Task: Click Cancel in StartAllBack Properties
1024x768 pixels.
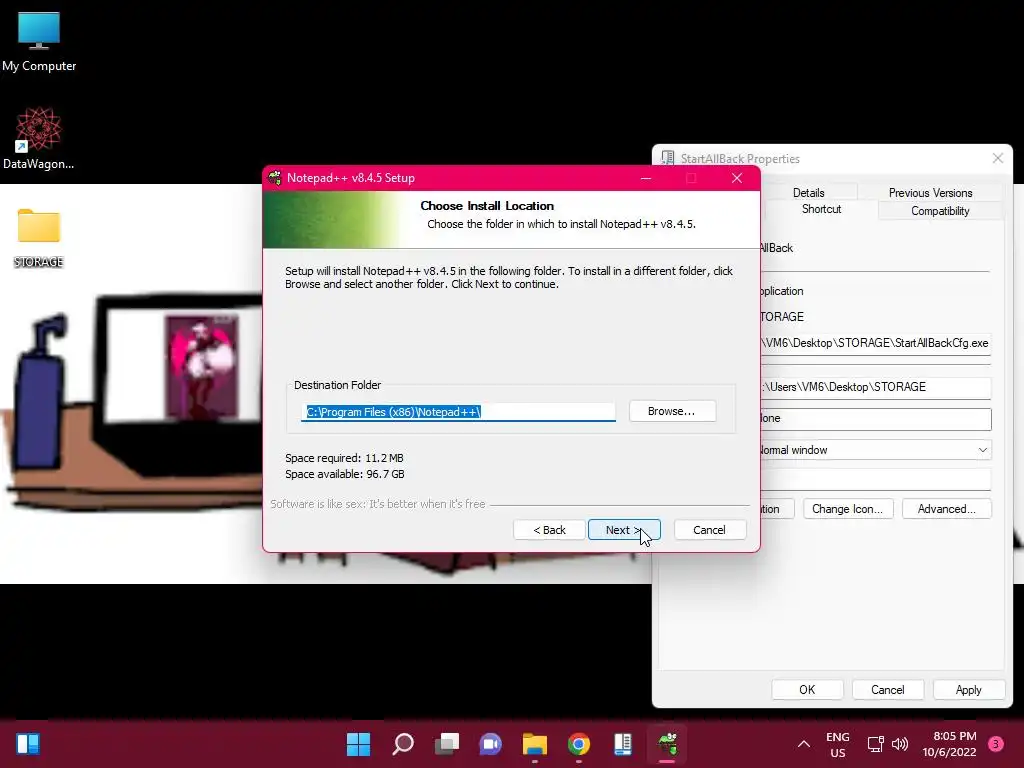Action: (888, 690)
